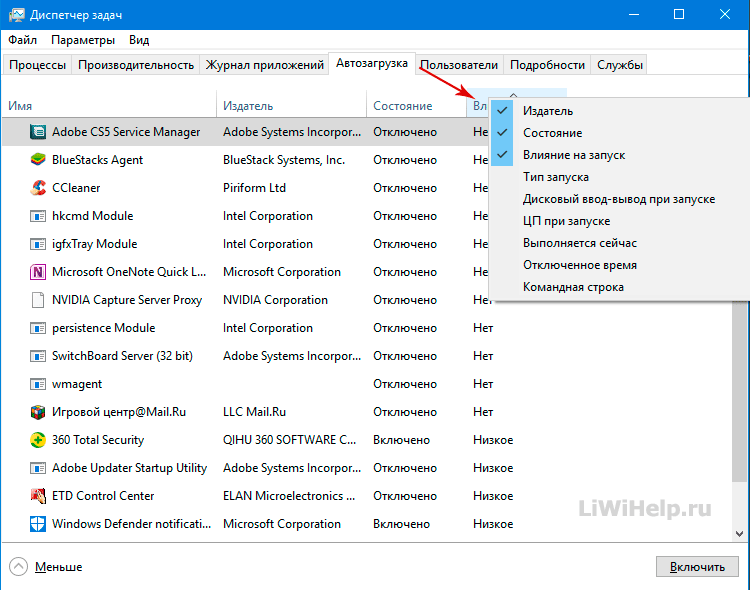Click Отключено status of CCleaner row
The height and width of the screenshot is (590, 750).
point(405,188)
